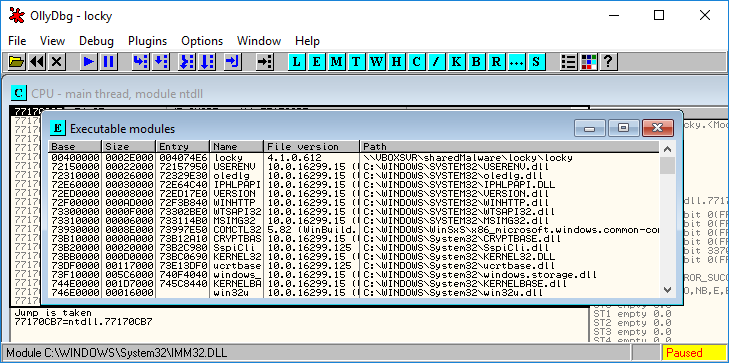This screenshot has height=363, width=729.
Task: Sort modules by Size column header
Action: coord(128,146)
